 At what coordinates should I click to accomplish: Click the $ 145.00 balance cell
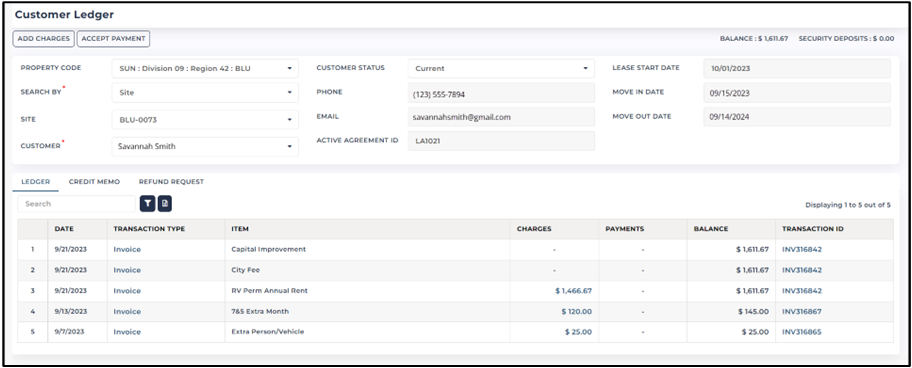(731, 312)
